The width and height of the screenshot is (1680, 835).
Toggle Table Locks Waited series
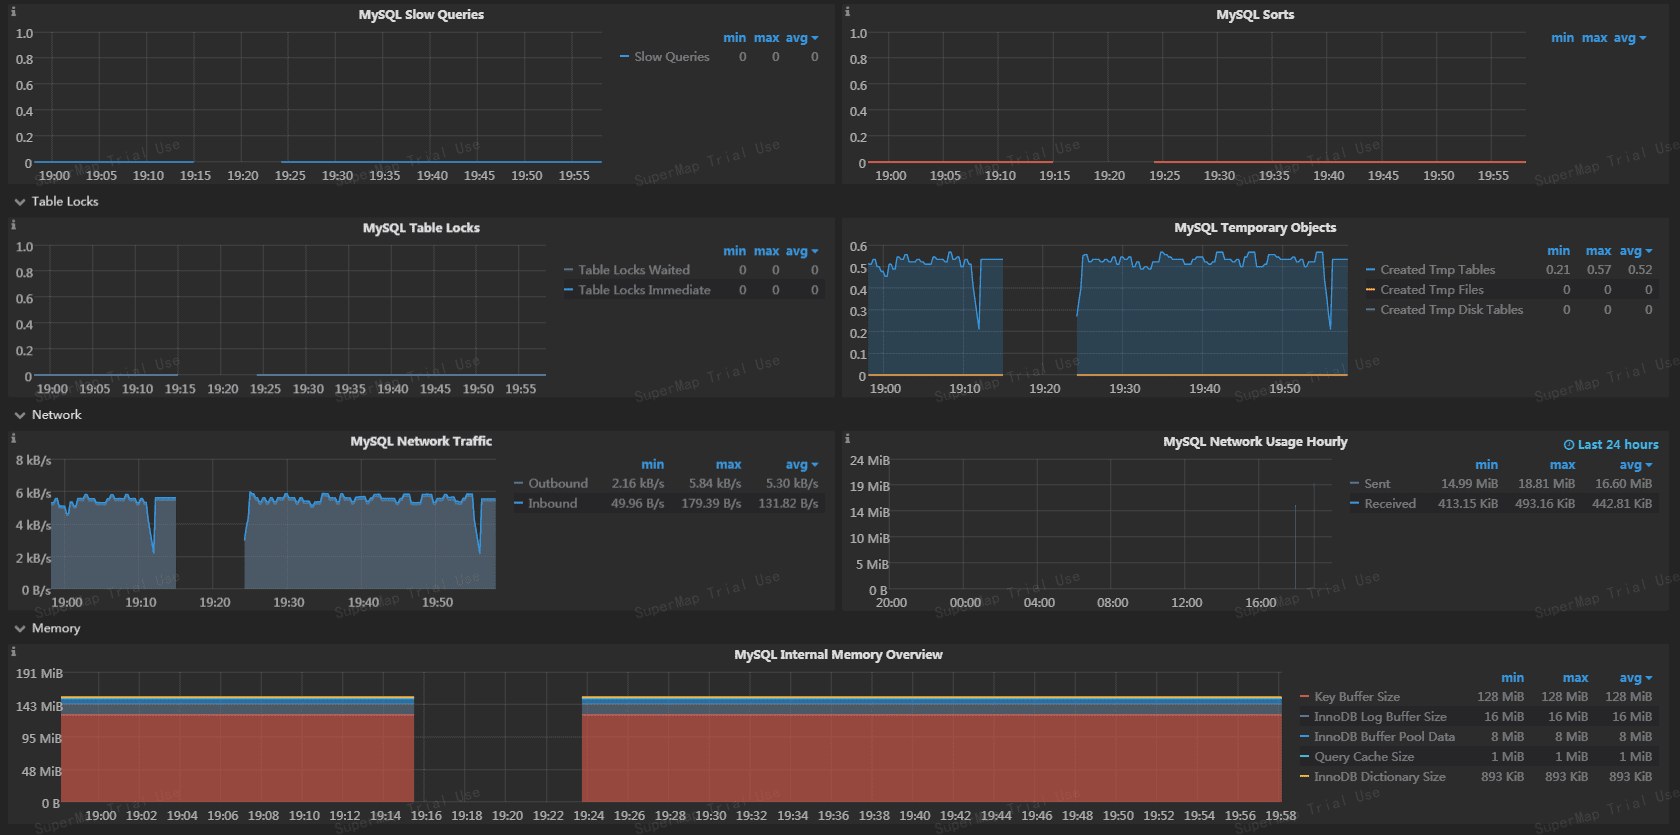click(x=634, y=270)
